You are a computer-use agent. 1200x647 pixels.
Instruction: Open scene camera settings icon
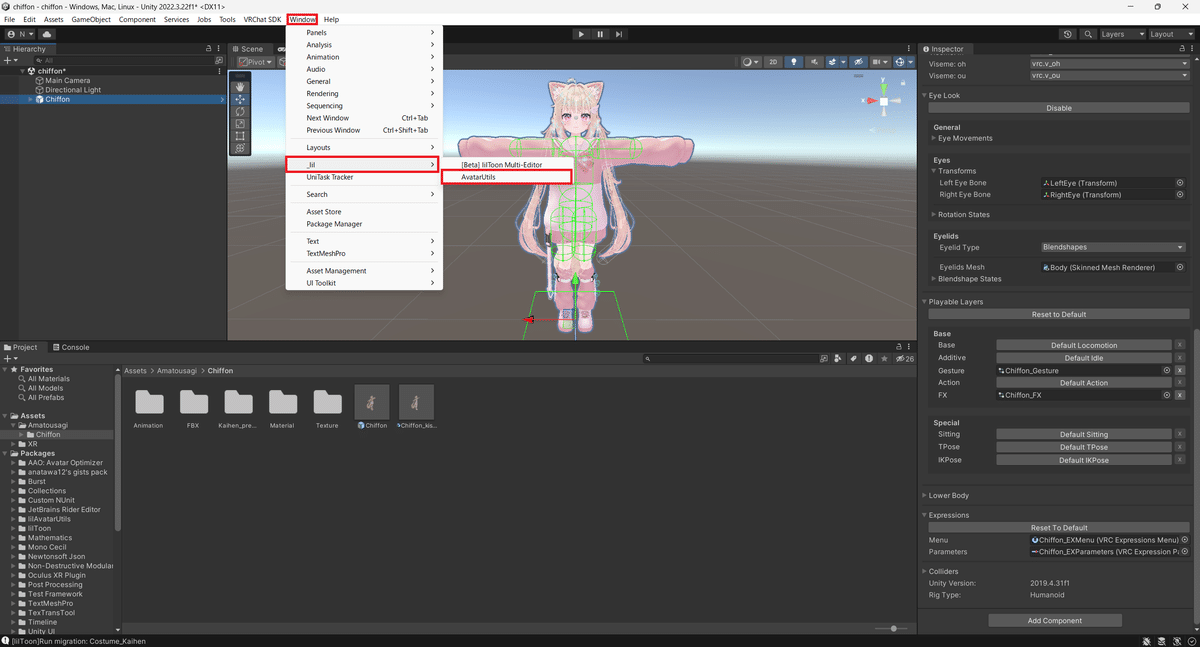click(879, 62)
